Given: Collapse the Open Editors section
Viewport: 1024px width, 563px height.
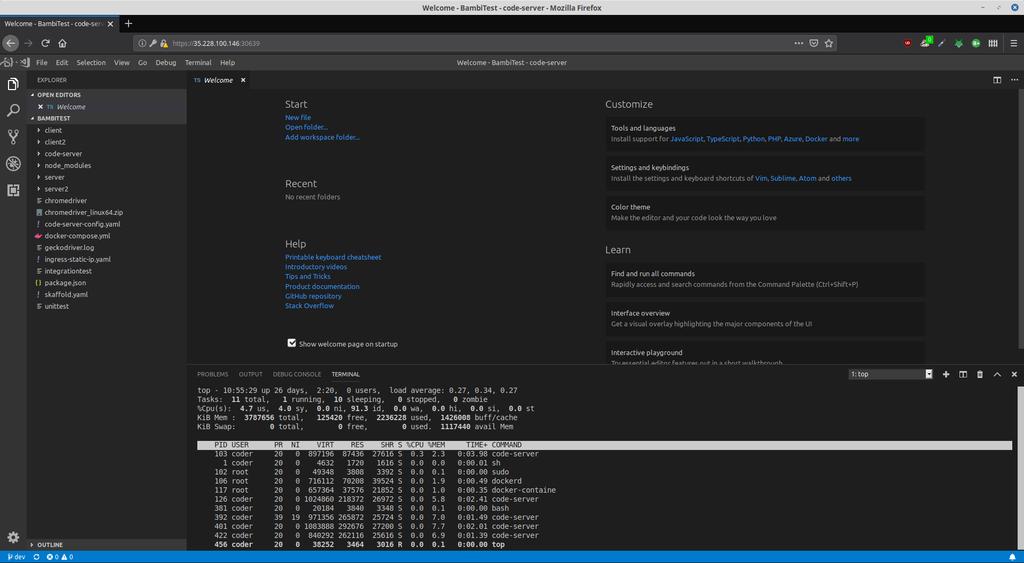Looking at the screenshot, I should click(108, 95).
